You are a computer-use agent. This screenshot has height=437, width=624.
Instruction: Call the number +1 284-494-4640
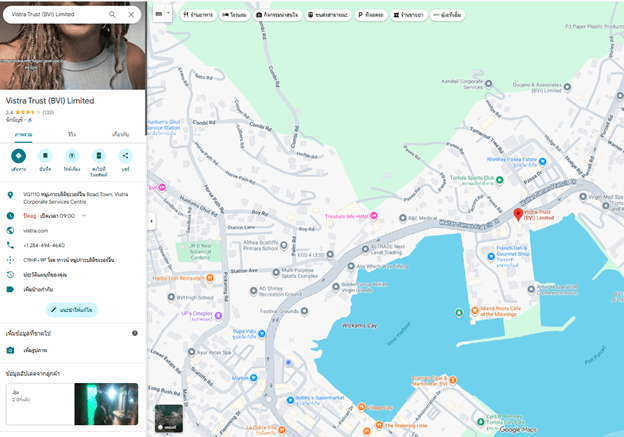point(44,245)
